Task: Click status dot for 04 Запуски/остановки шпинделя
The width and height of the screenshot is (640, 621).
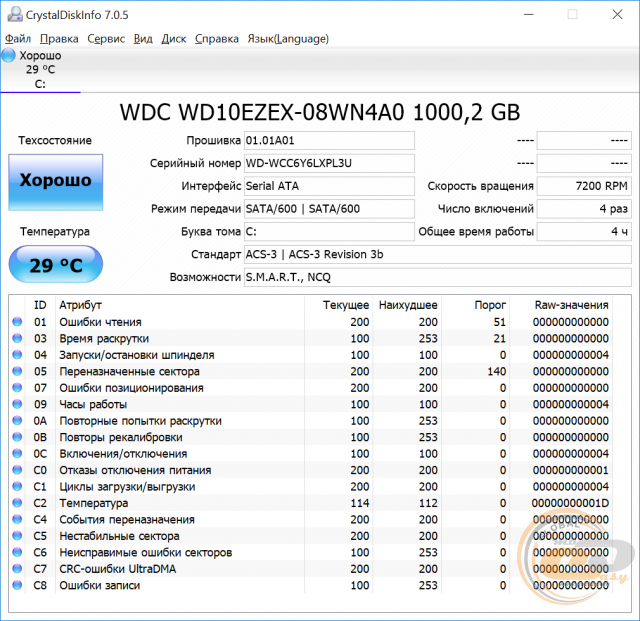Action: point(17,354)
